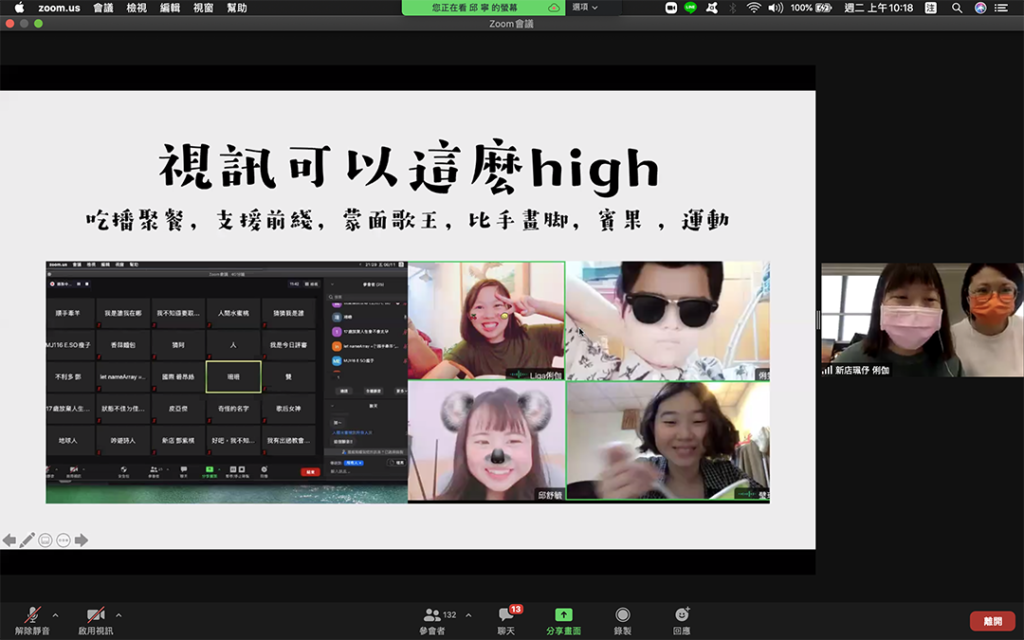Open the 會議 menu in menu bar

point(103,7)
